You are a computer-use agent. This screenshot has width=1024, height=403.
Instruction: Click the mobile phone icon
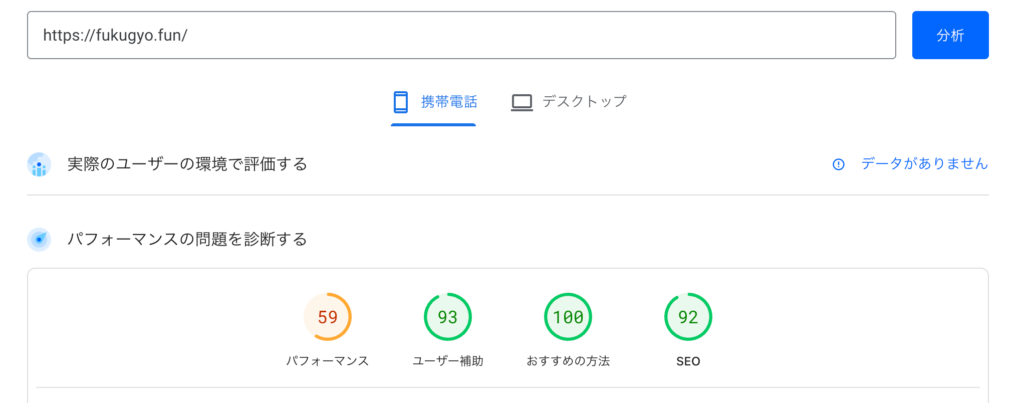pos(401,102)
